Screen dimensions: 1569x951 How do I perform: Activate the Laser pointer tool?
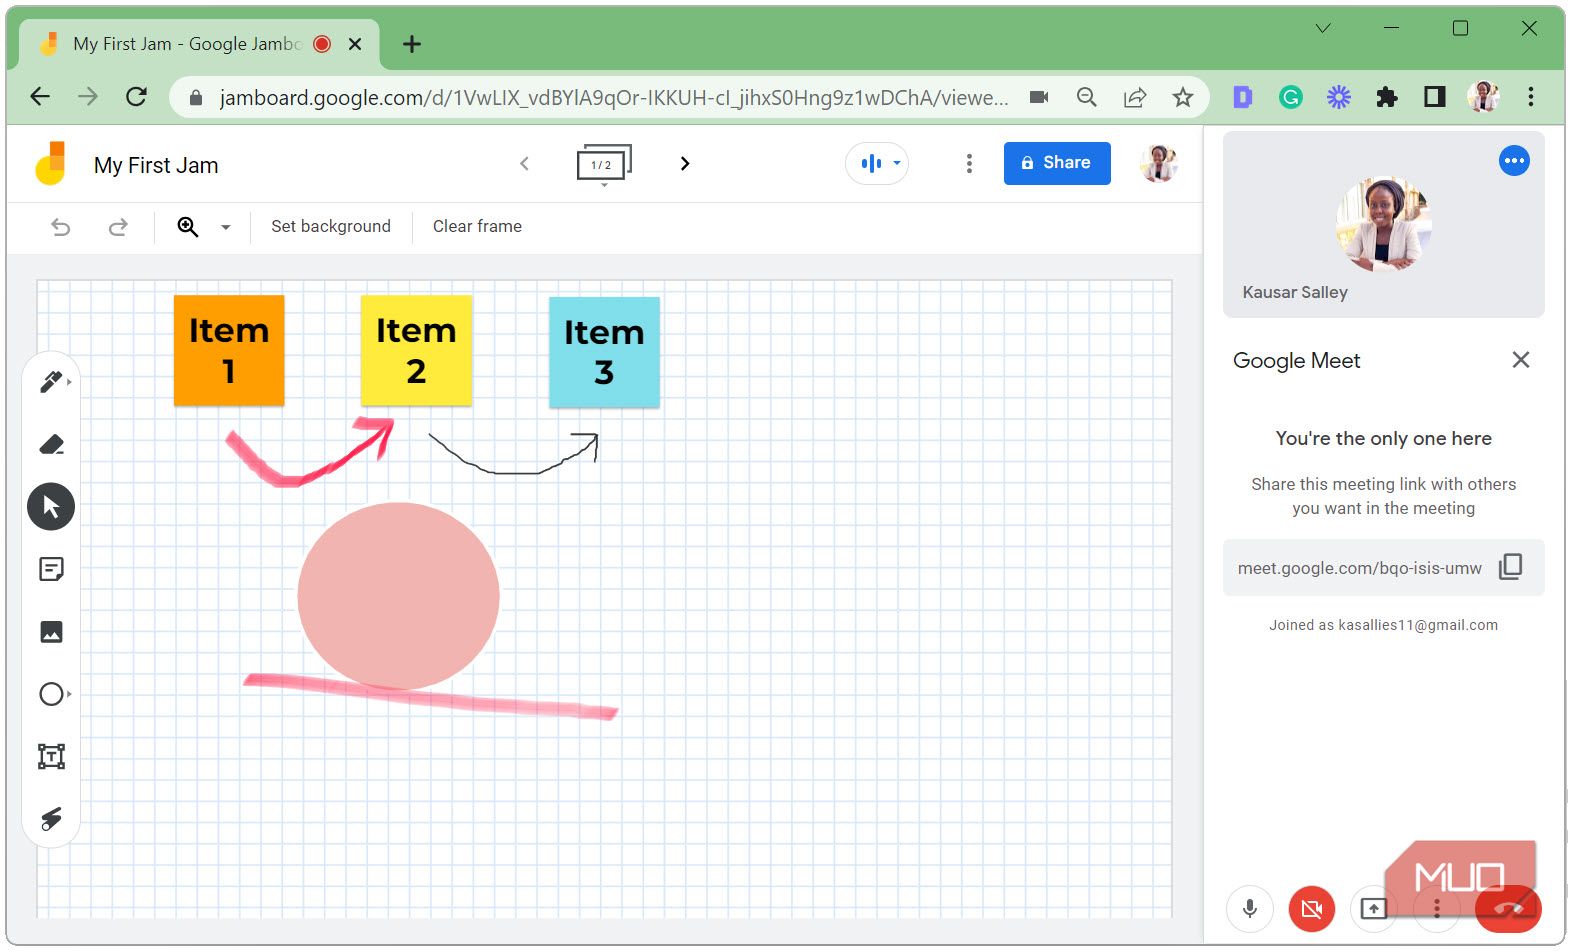(51, 819)
